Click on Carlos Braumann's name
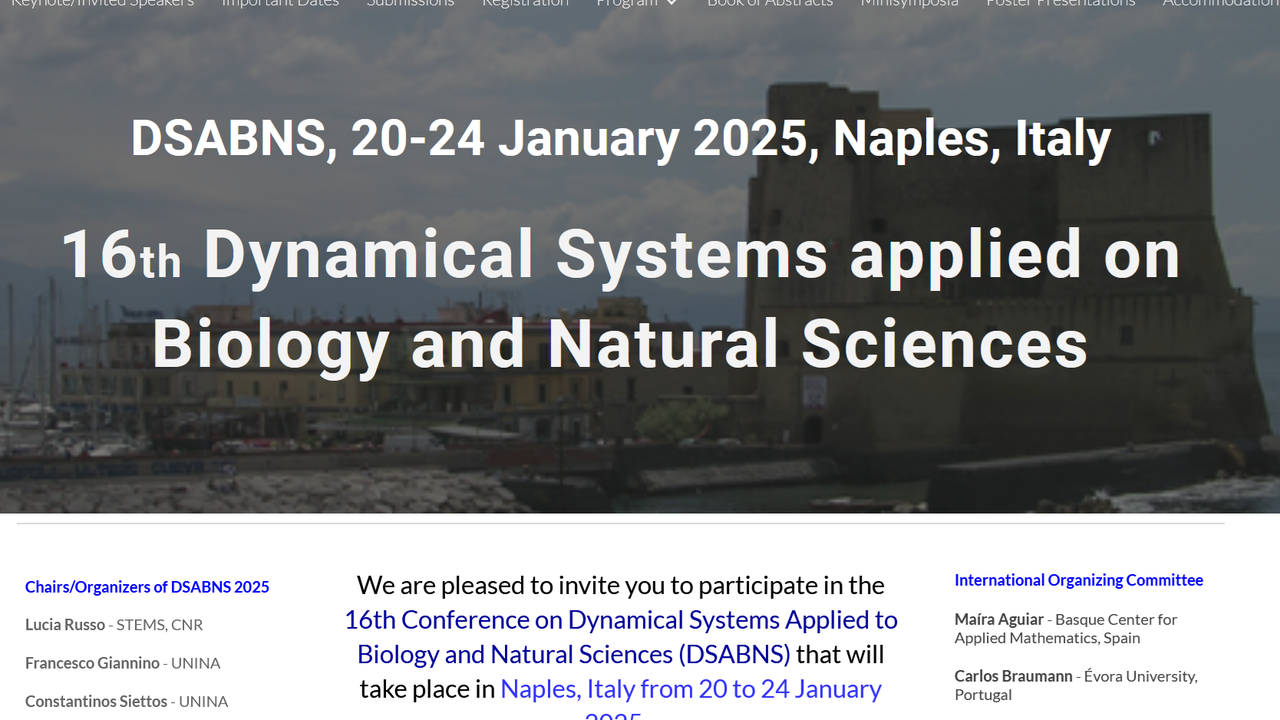 (1013, 677)
